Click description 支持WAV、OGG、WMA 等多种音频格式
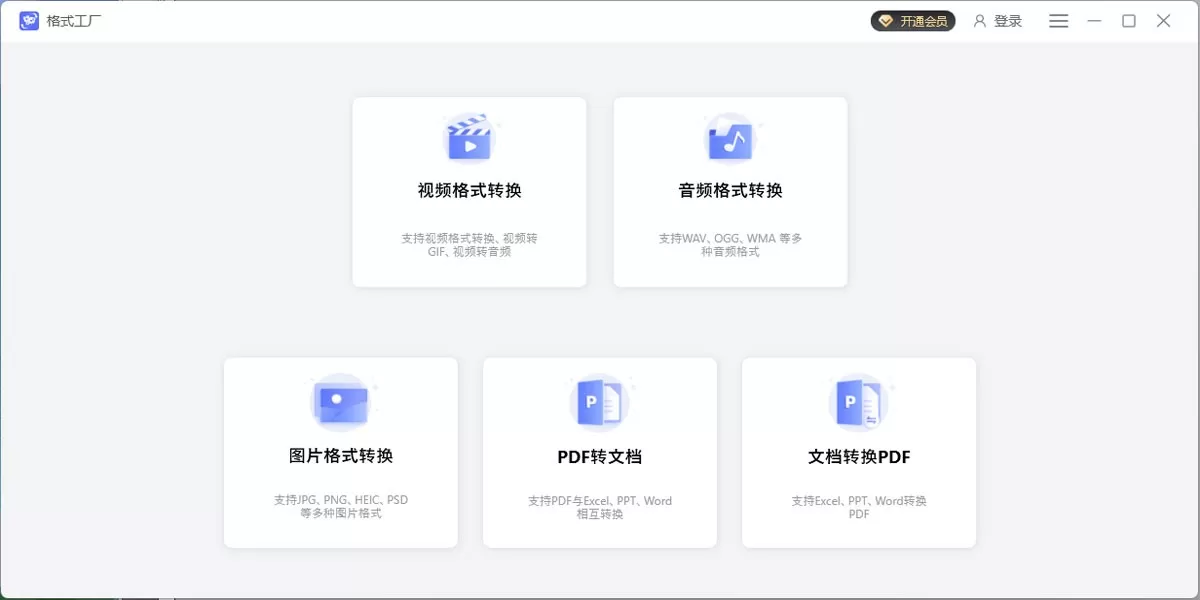Viewport: 1200px width, 600px height. (731, 245)
